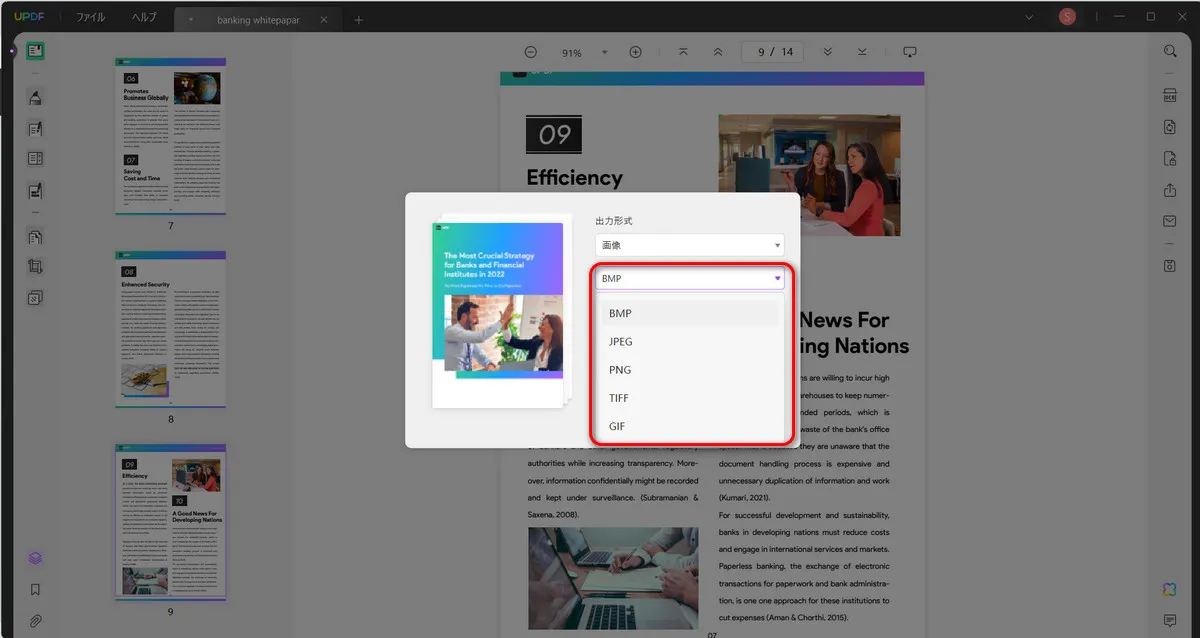Open Reader mode in the left sidebar
Viewport: 1200px width, 638px height.
(x=35, y=51)
